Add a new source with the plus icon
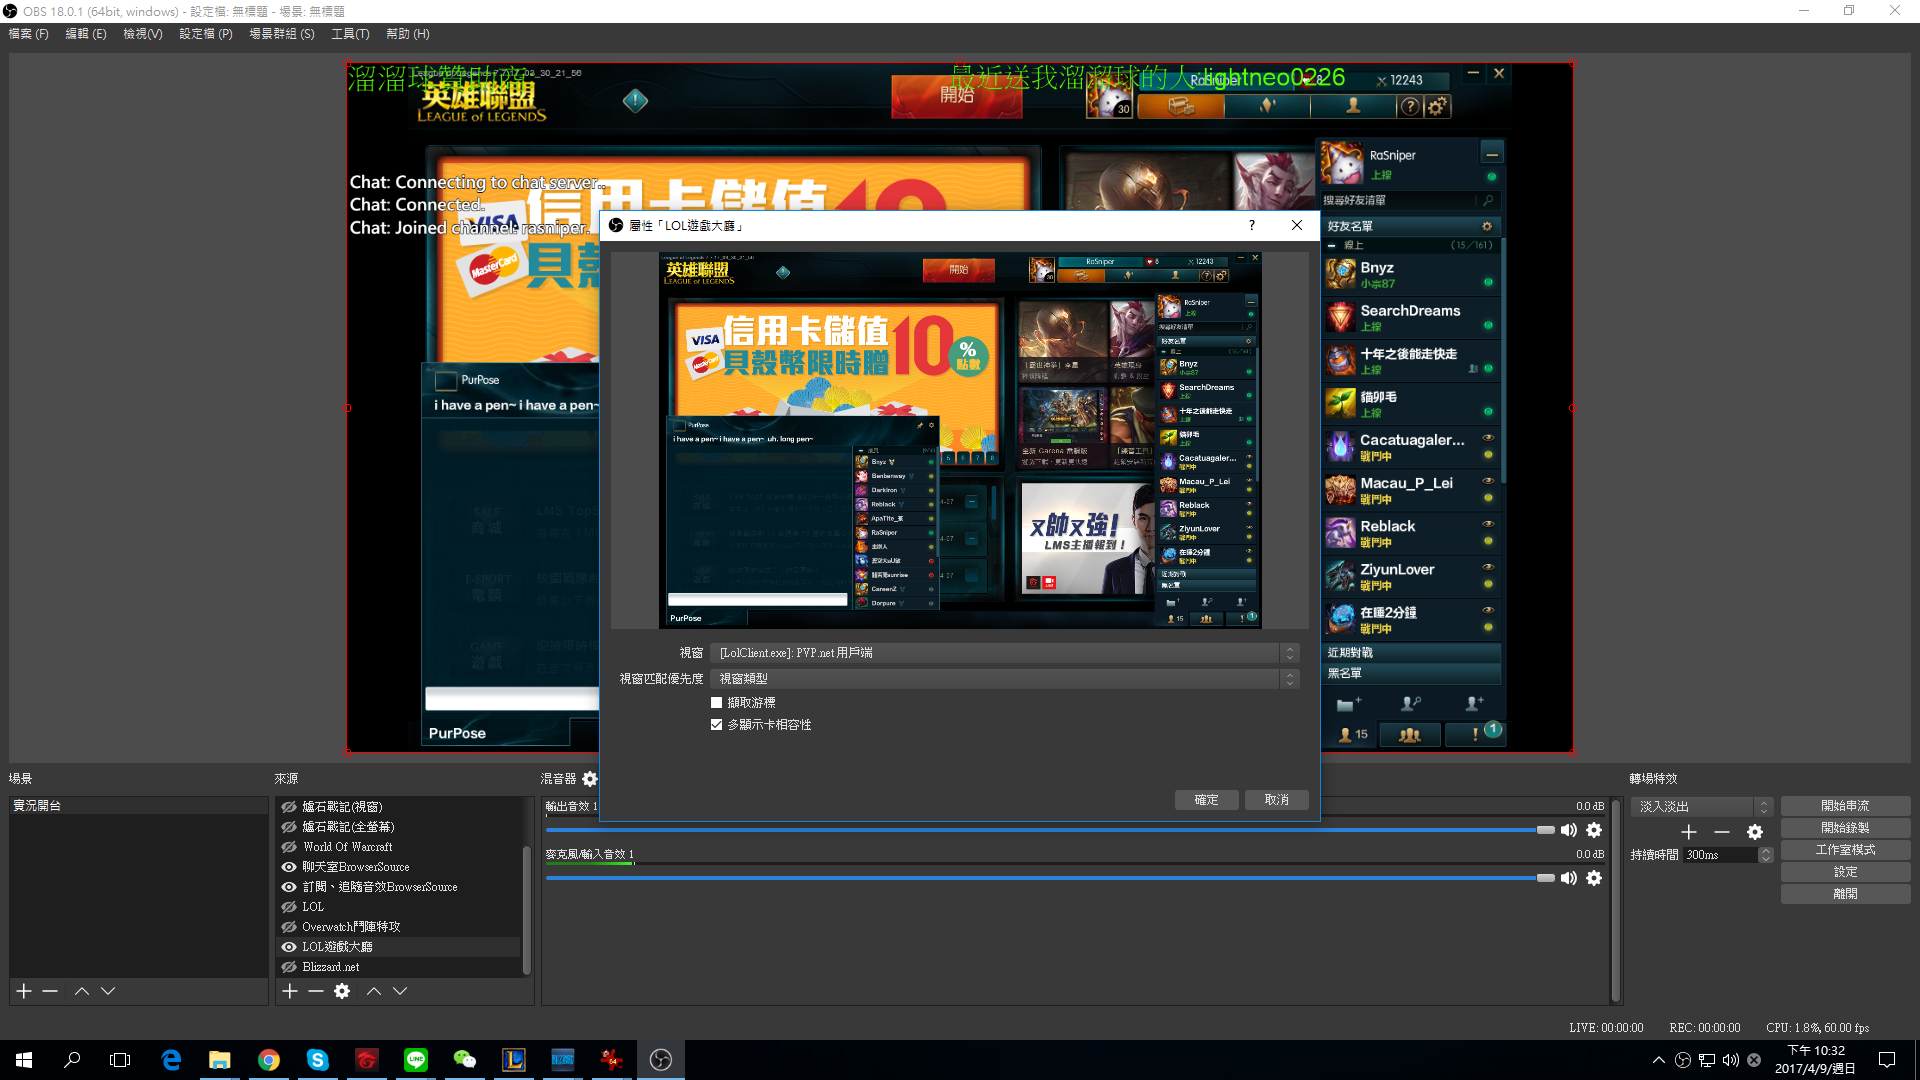This screenshot has width=1920, height=1080. point(290,991)
